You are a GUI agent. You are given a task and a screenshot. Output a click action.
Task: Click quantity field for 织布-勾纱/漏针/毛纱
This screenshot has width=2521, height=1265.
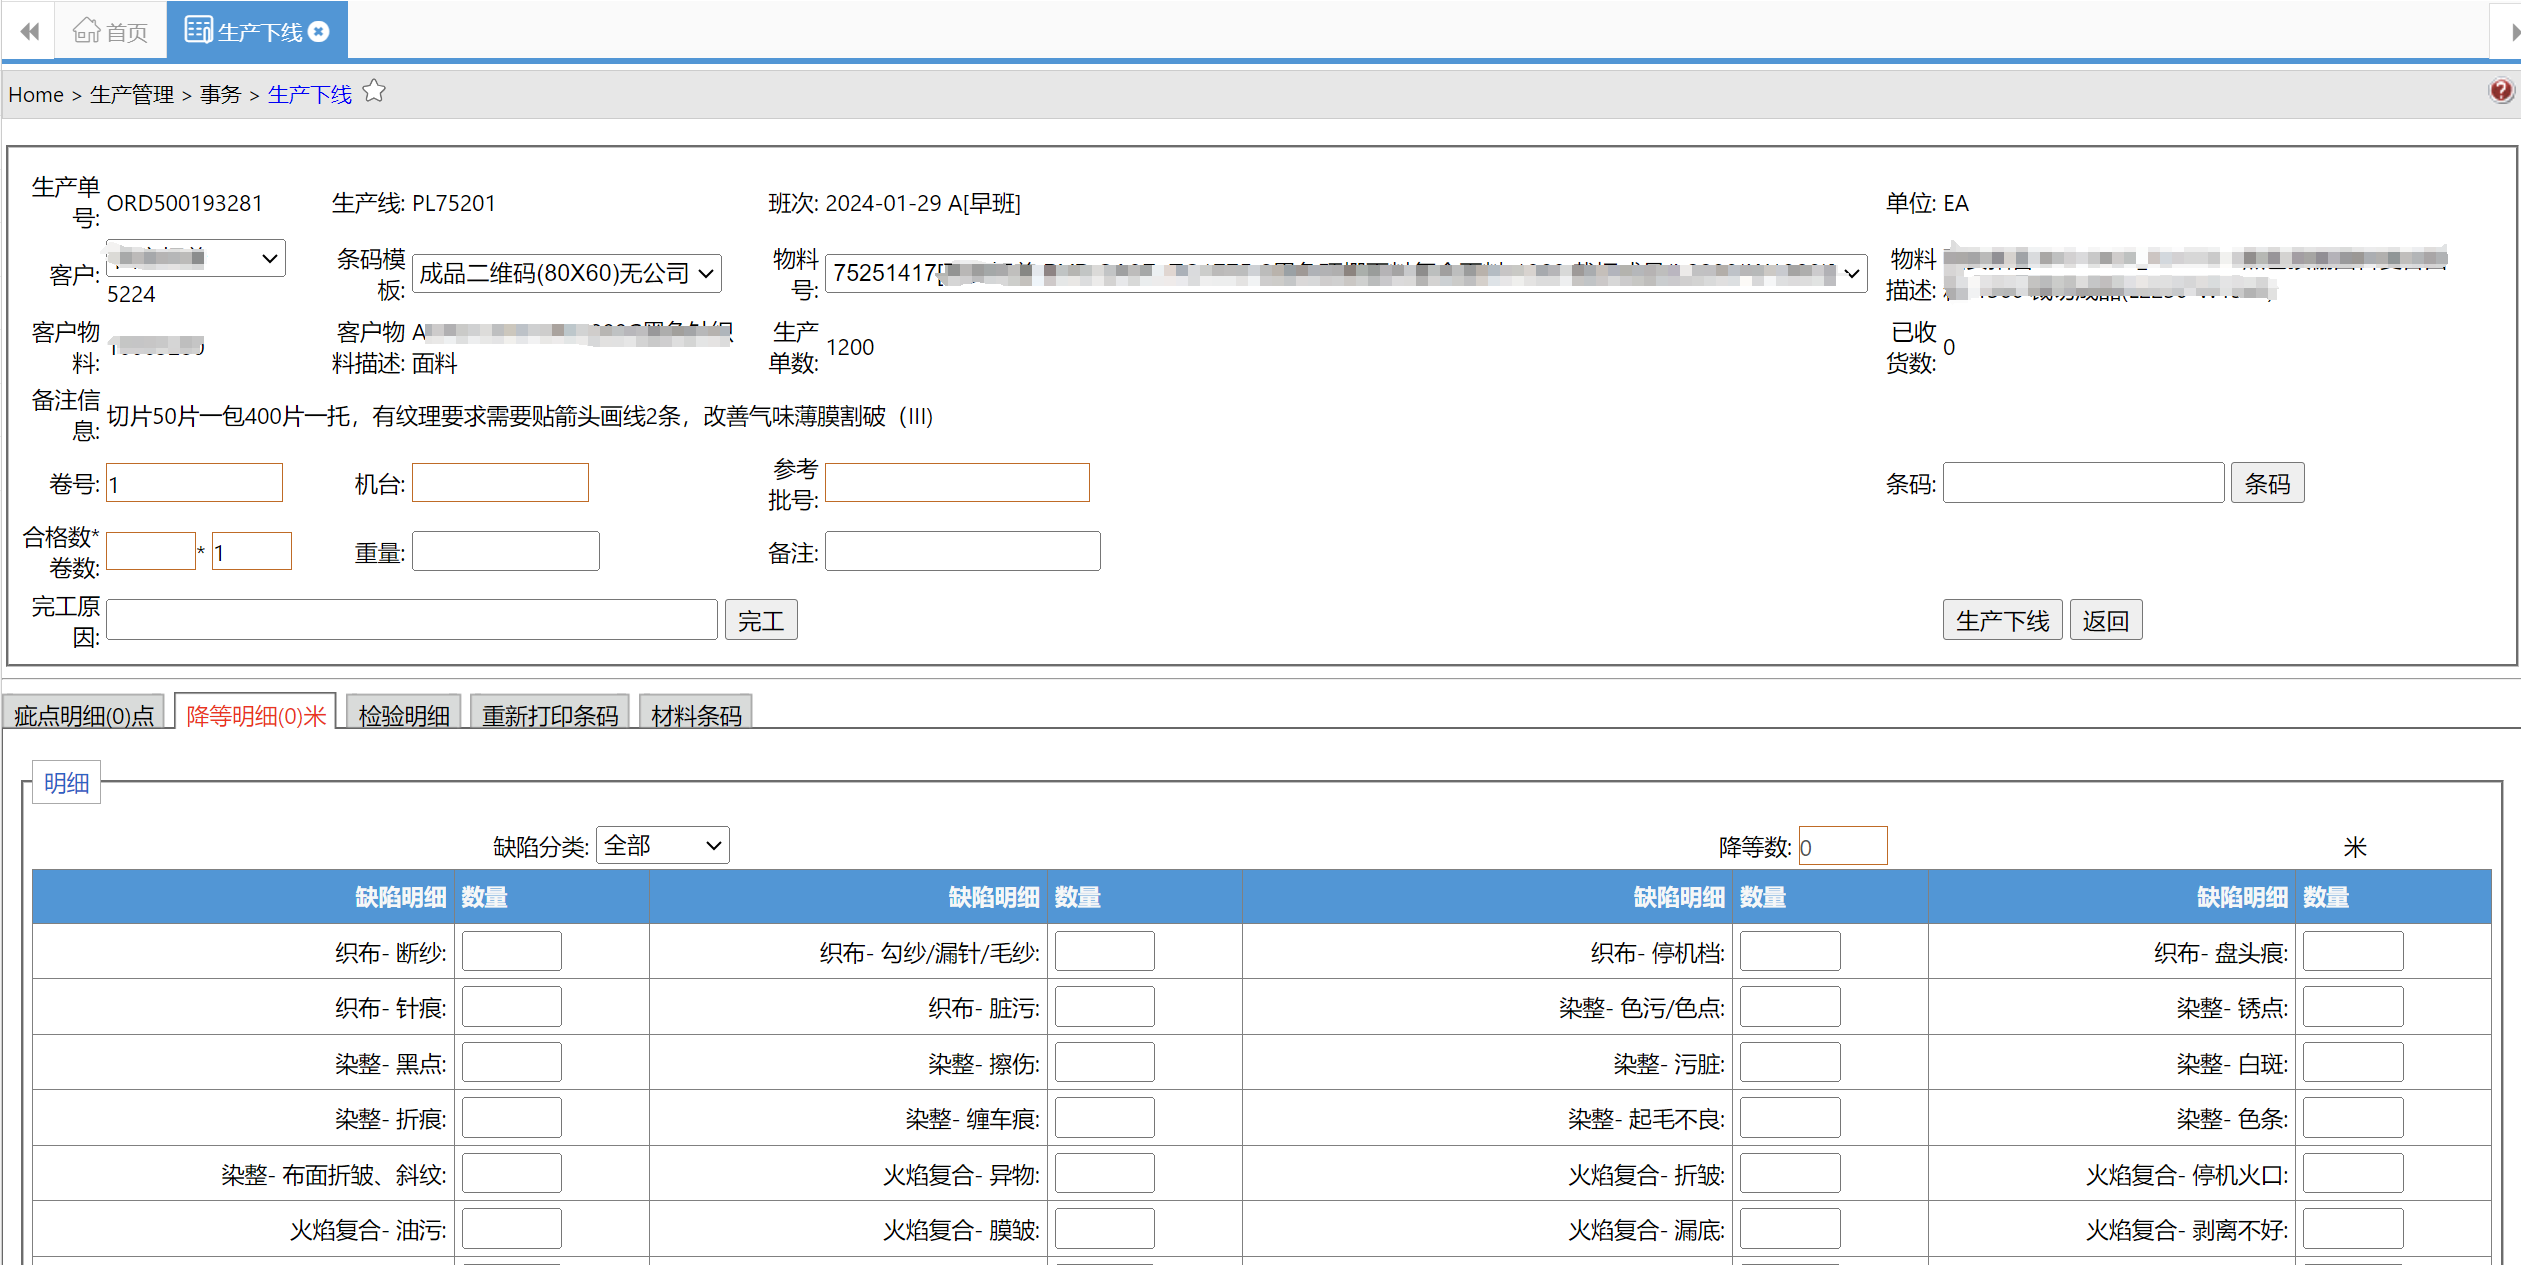pos(1104,951)
